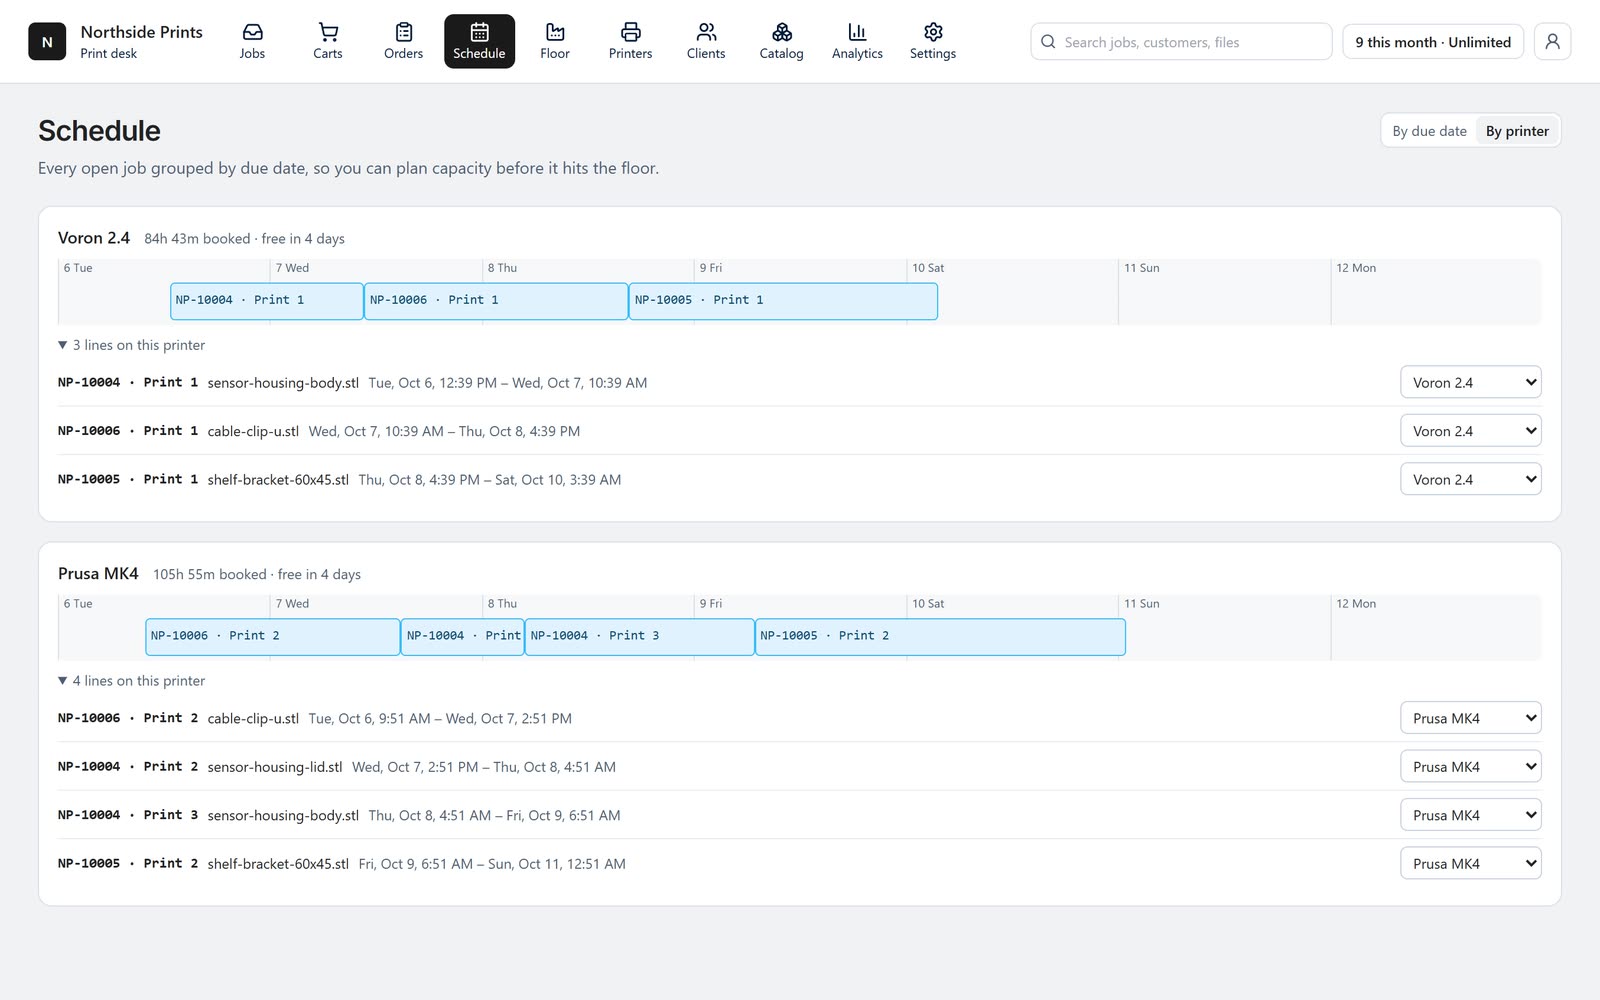This screenshot has height=1000, width=1600.
Task: Select Prusa NP-10005 Print 2 timeline block
Action: (940, 637)
